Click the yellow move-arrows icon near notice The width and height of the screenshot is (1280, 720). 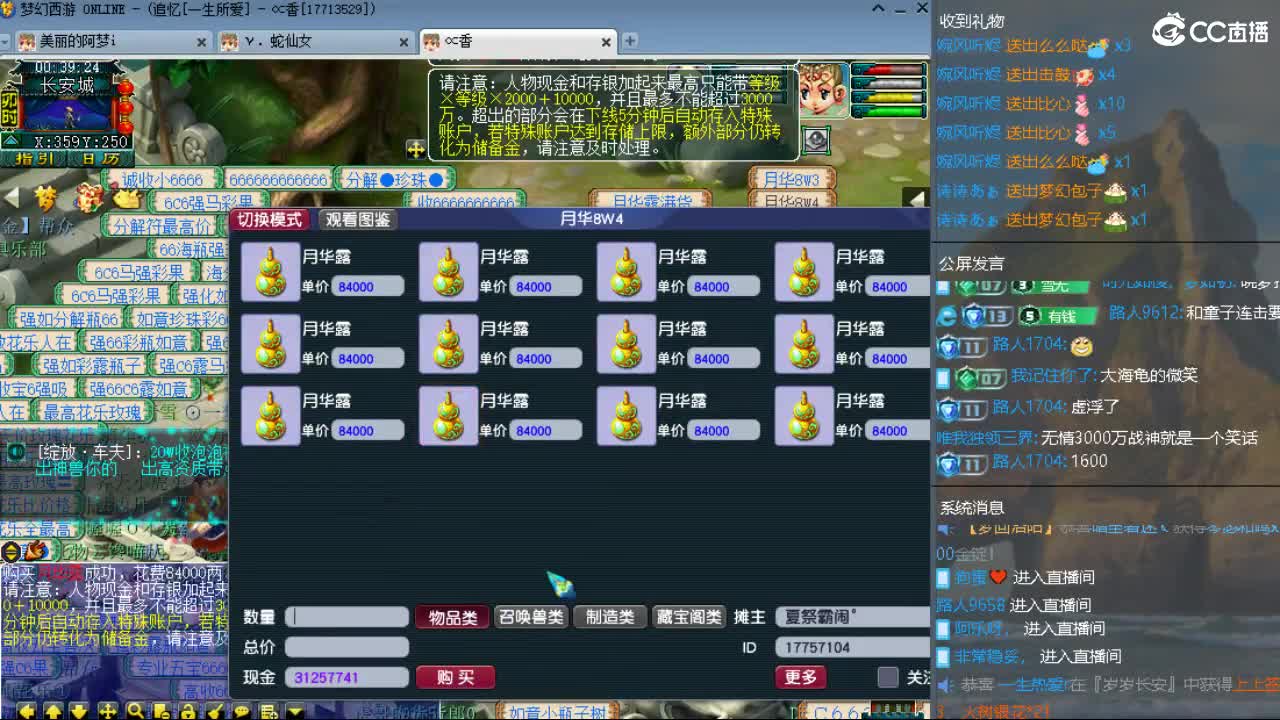pyautogui.click(x=416, y=149)
